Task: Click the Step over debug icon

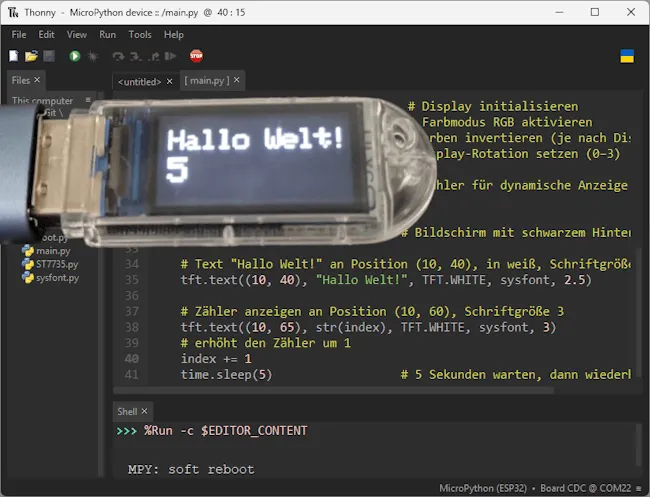Action: point(118,57)
